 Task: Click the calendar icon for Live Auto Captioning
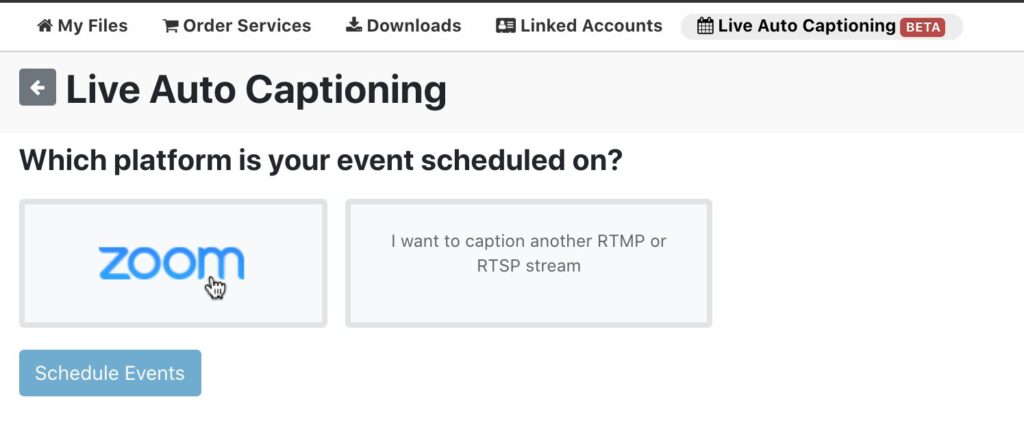point(705,27)
